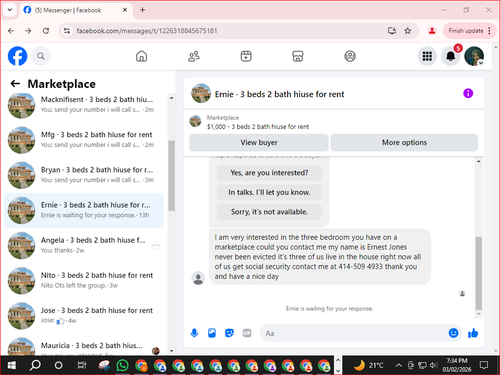This screenshot has width=500, height=375.
Task: Send quick reply "In talks. I'll let you know."
Action: 269,192
